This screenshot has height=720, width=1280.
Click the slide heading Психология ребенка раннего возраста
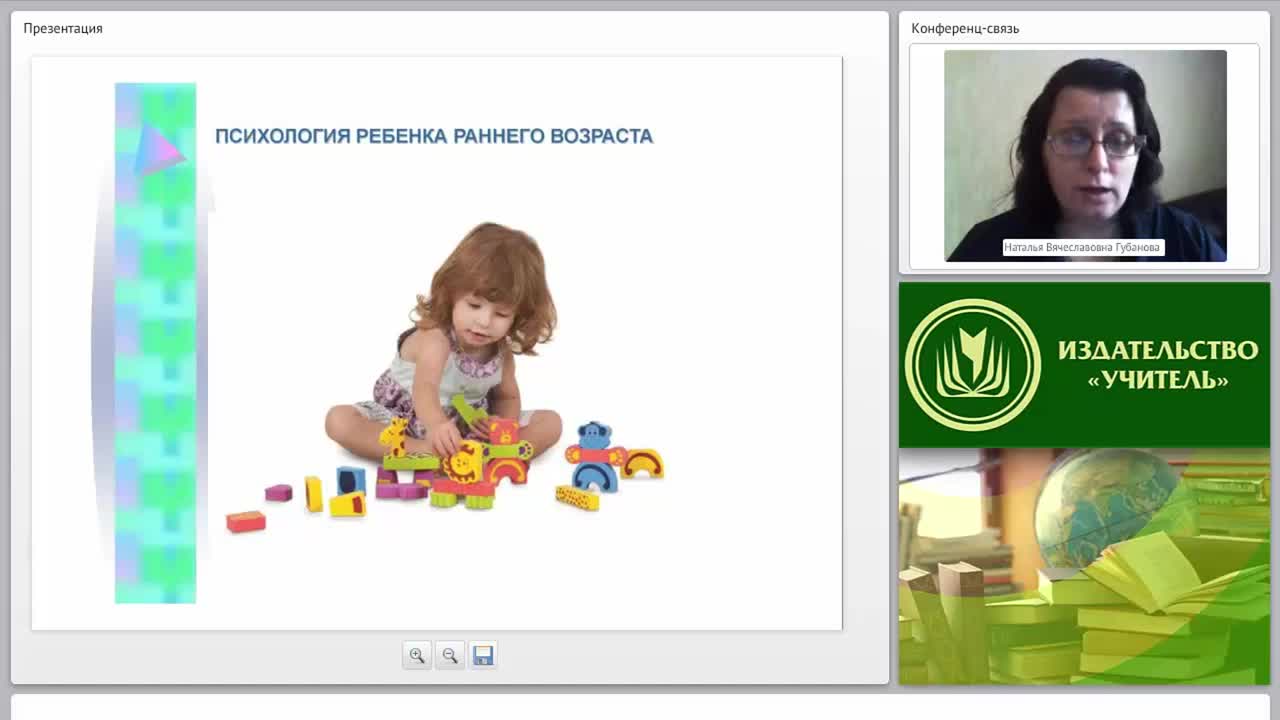(x=434, y=136)
